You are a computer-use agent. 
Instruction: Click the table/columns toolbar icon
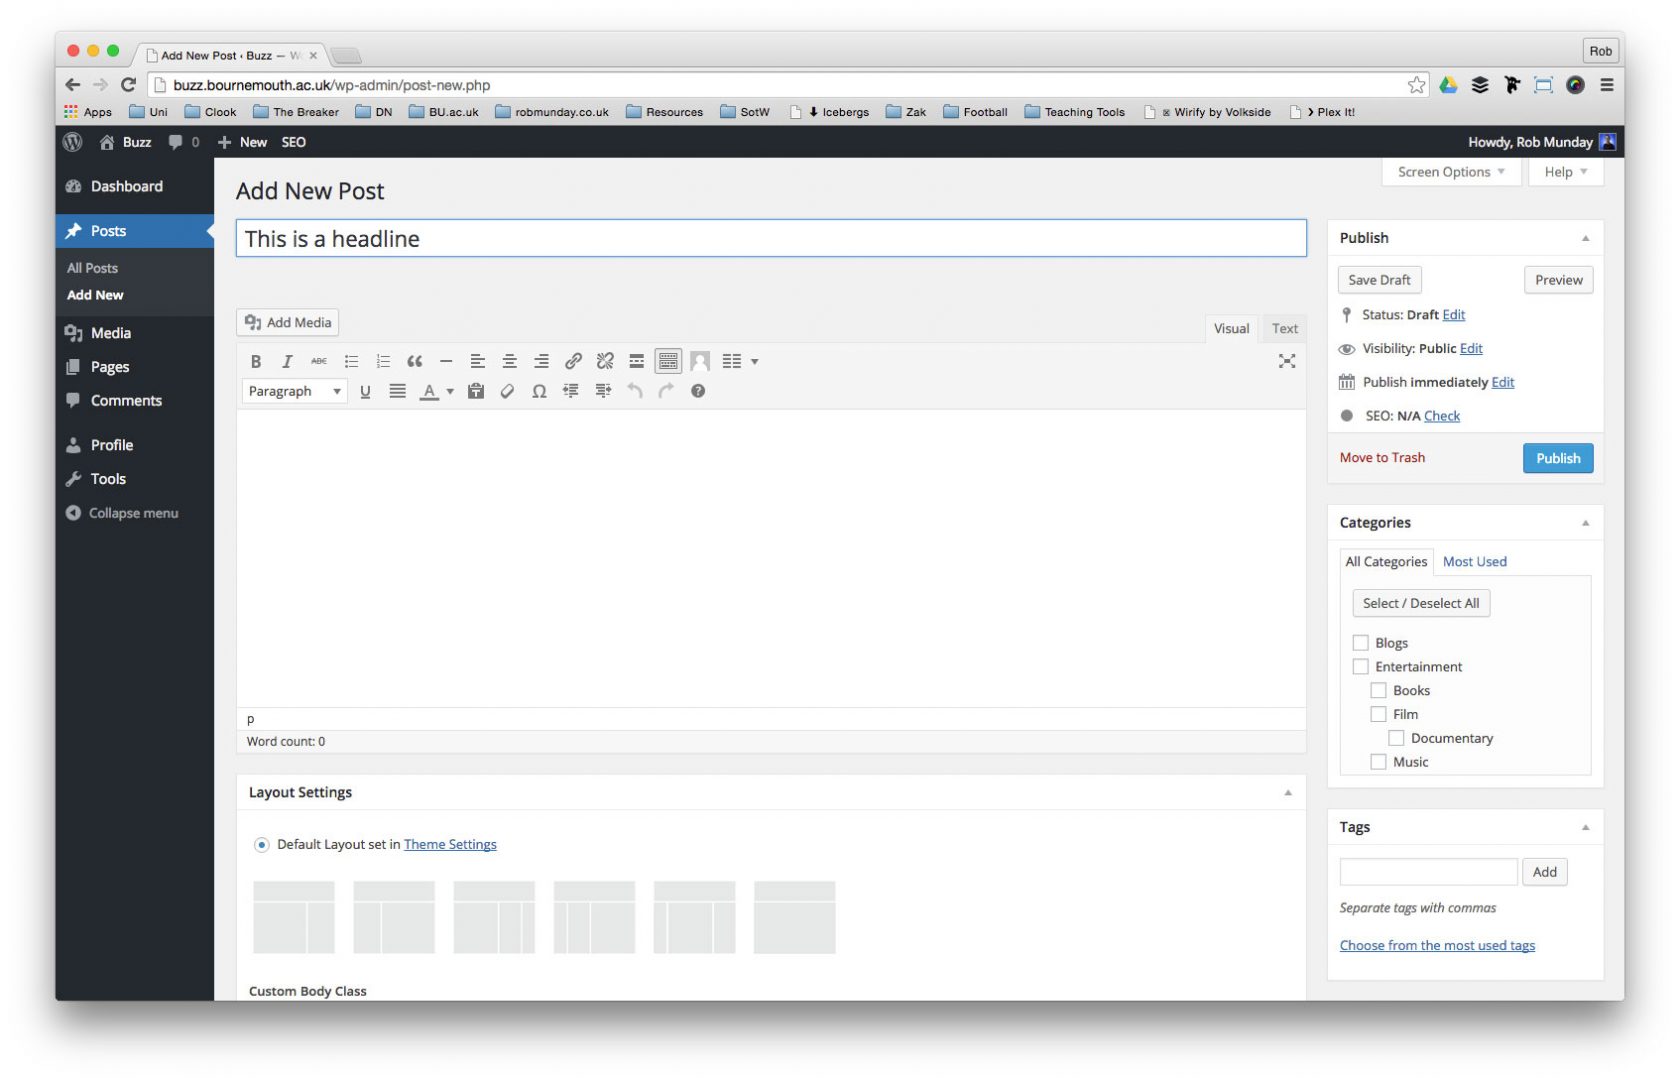pos(732,361)
